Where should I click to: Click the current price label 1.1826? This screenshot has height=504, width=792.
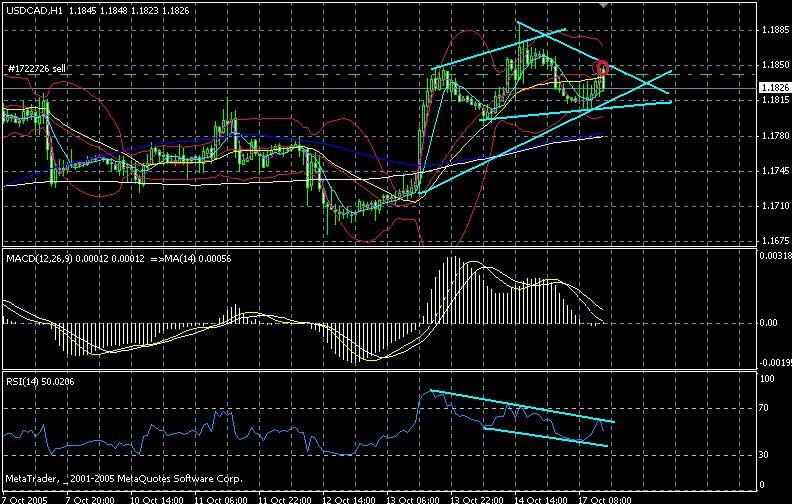775,88
